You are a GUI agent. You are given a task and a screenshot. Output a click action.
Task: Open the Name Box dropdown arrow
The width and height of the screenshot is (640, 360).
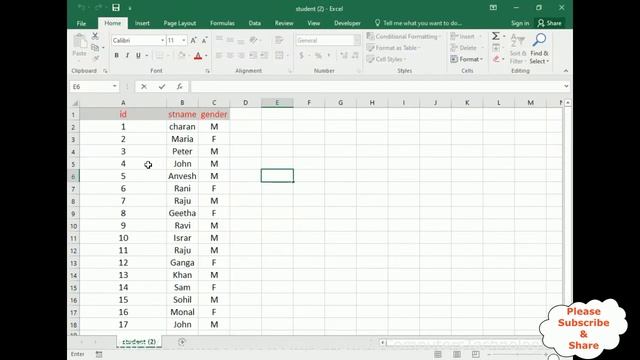coord(115,87)
